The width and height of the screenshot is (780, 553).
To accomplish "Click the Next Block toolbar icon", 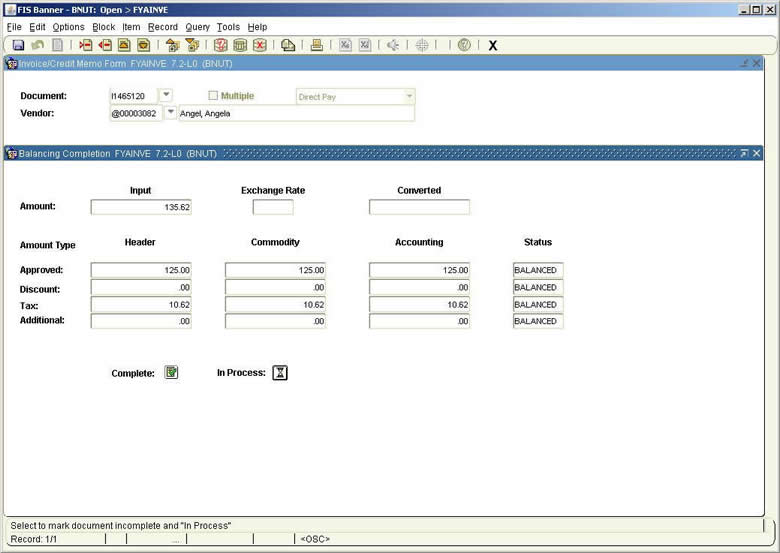I will [192, 45].
